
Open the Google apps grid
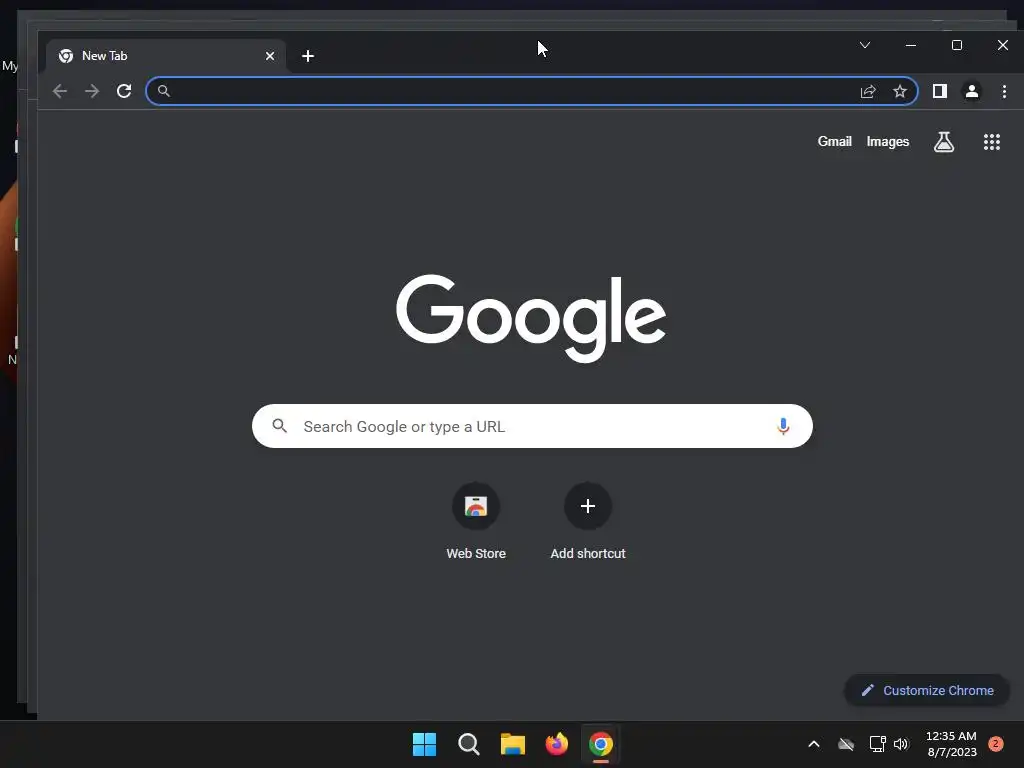[992, 142]
